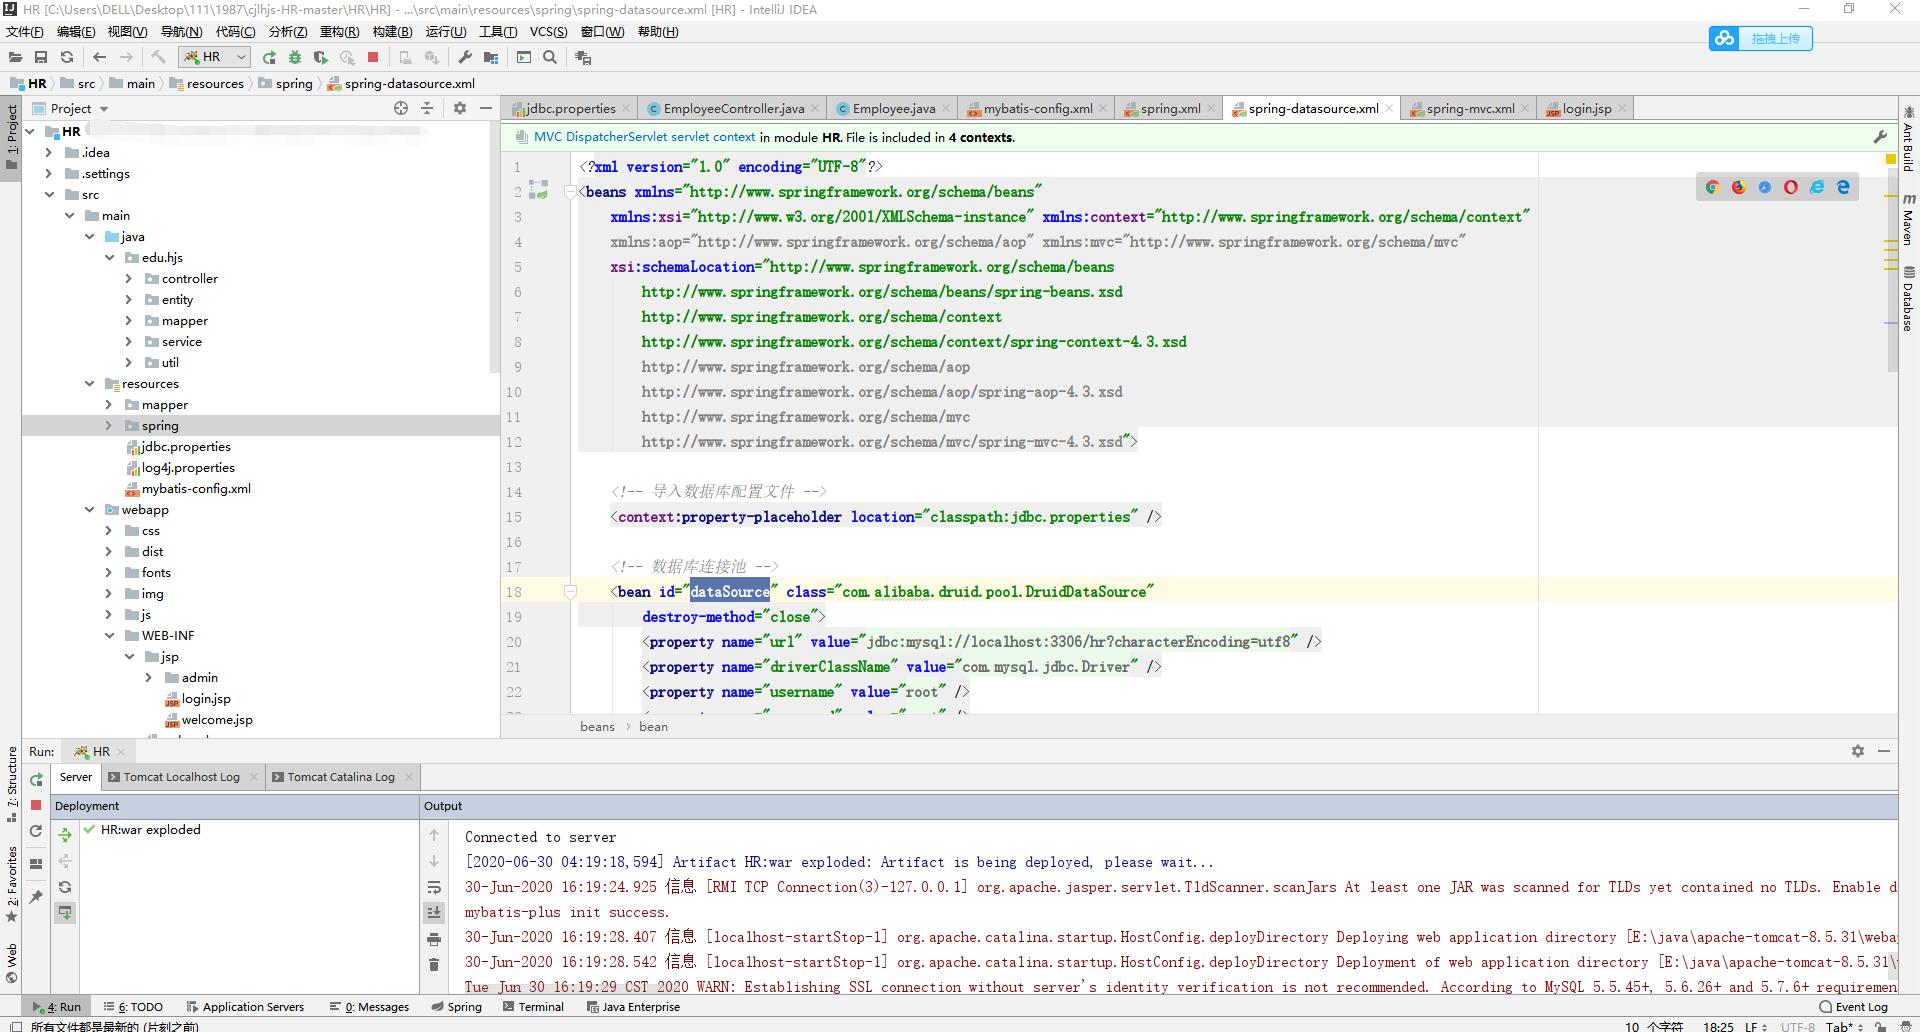
Task: Toggle soft-wrap in the Run console
Action: (x=434, y=887)
